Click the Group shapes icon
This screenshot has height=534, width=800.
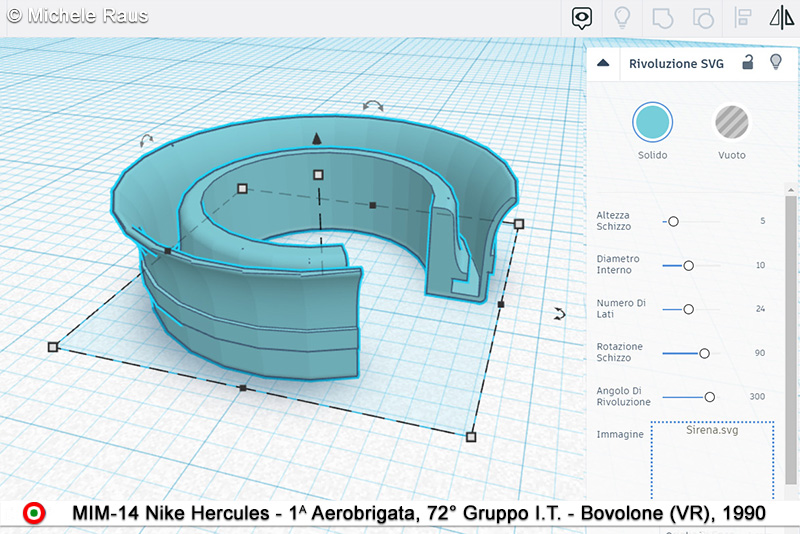(663, 19)
